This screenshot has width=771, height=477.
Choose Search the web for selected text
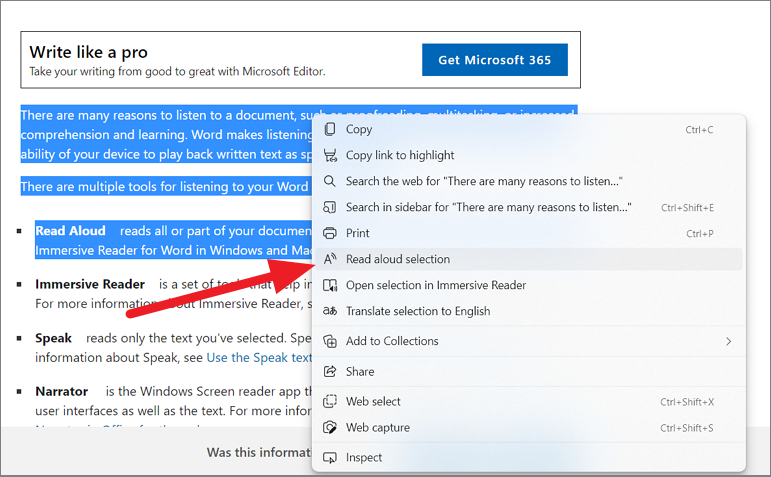point(529,181)
